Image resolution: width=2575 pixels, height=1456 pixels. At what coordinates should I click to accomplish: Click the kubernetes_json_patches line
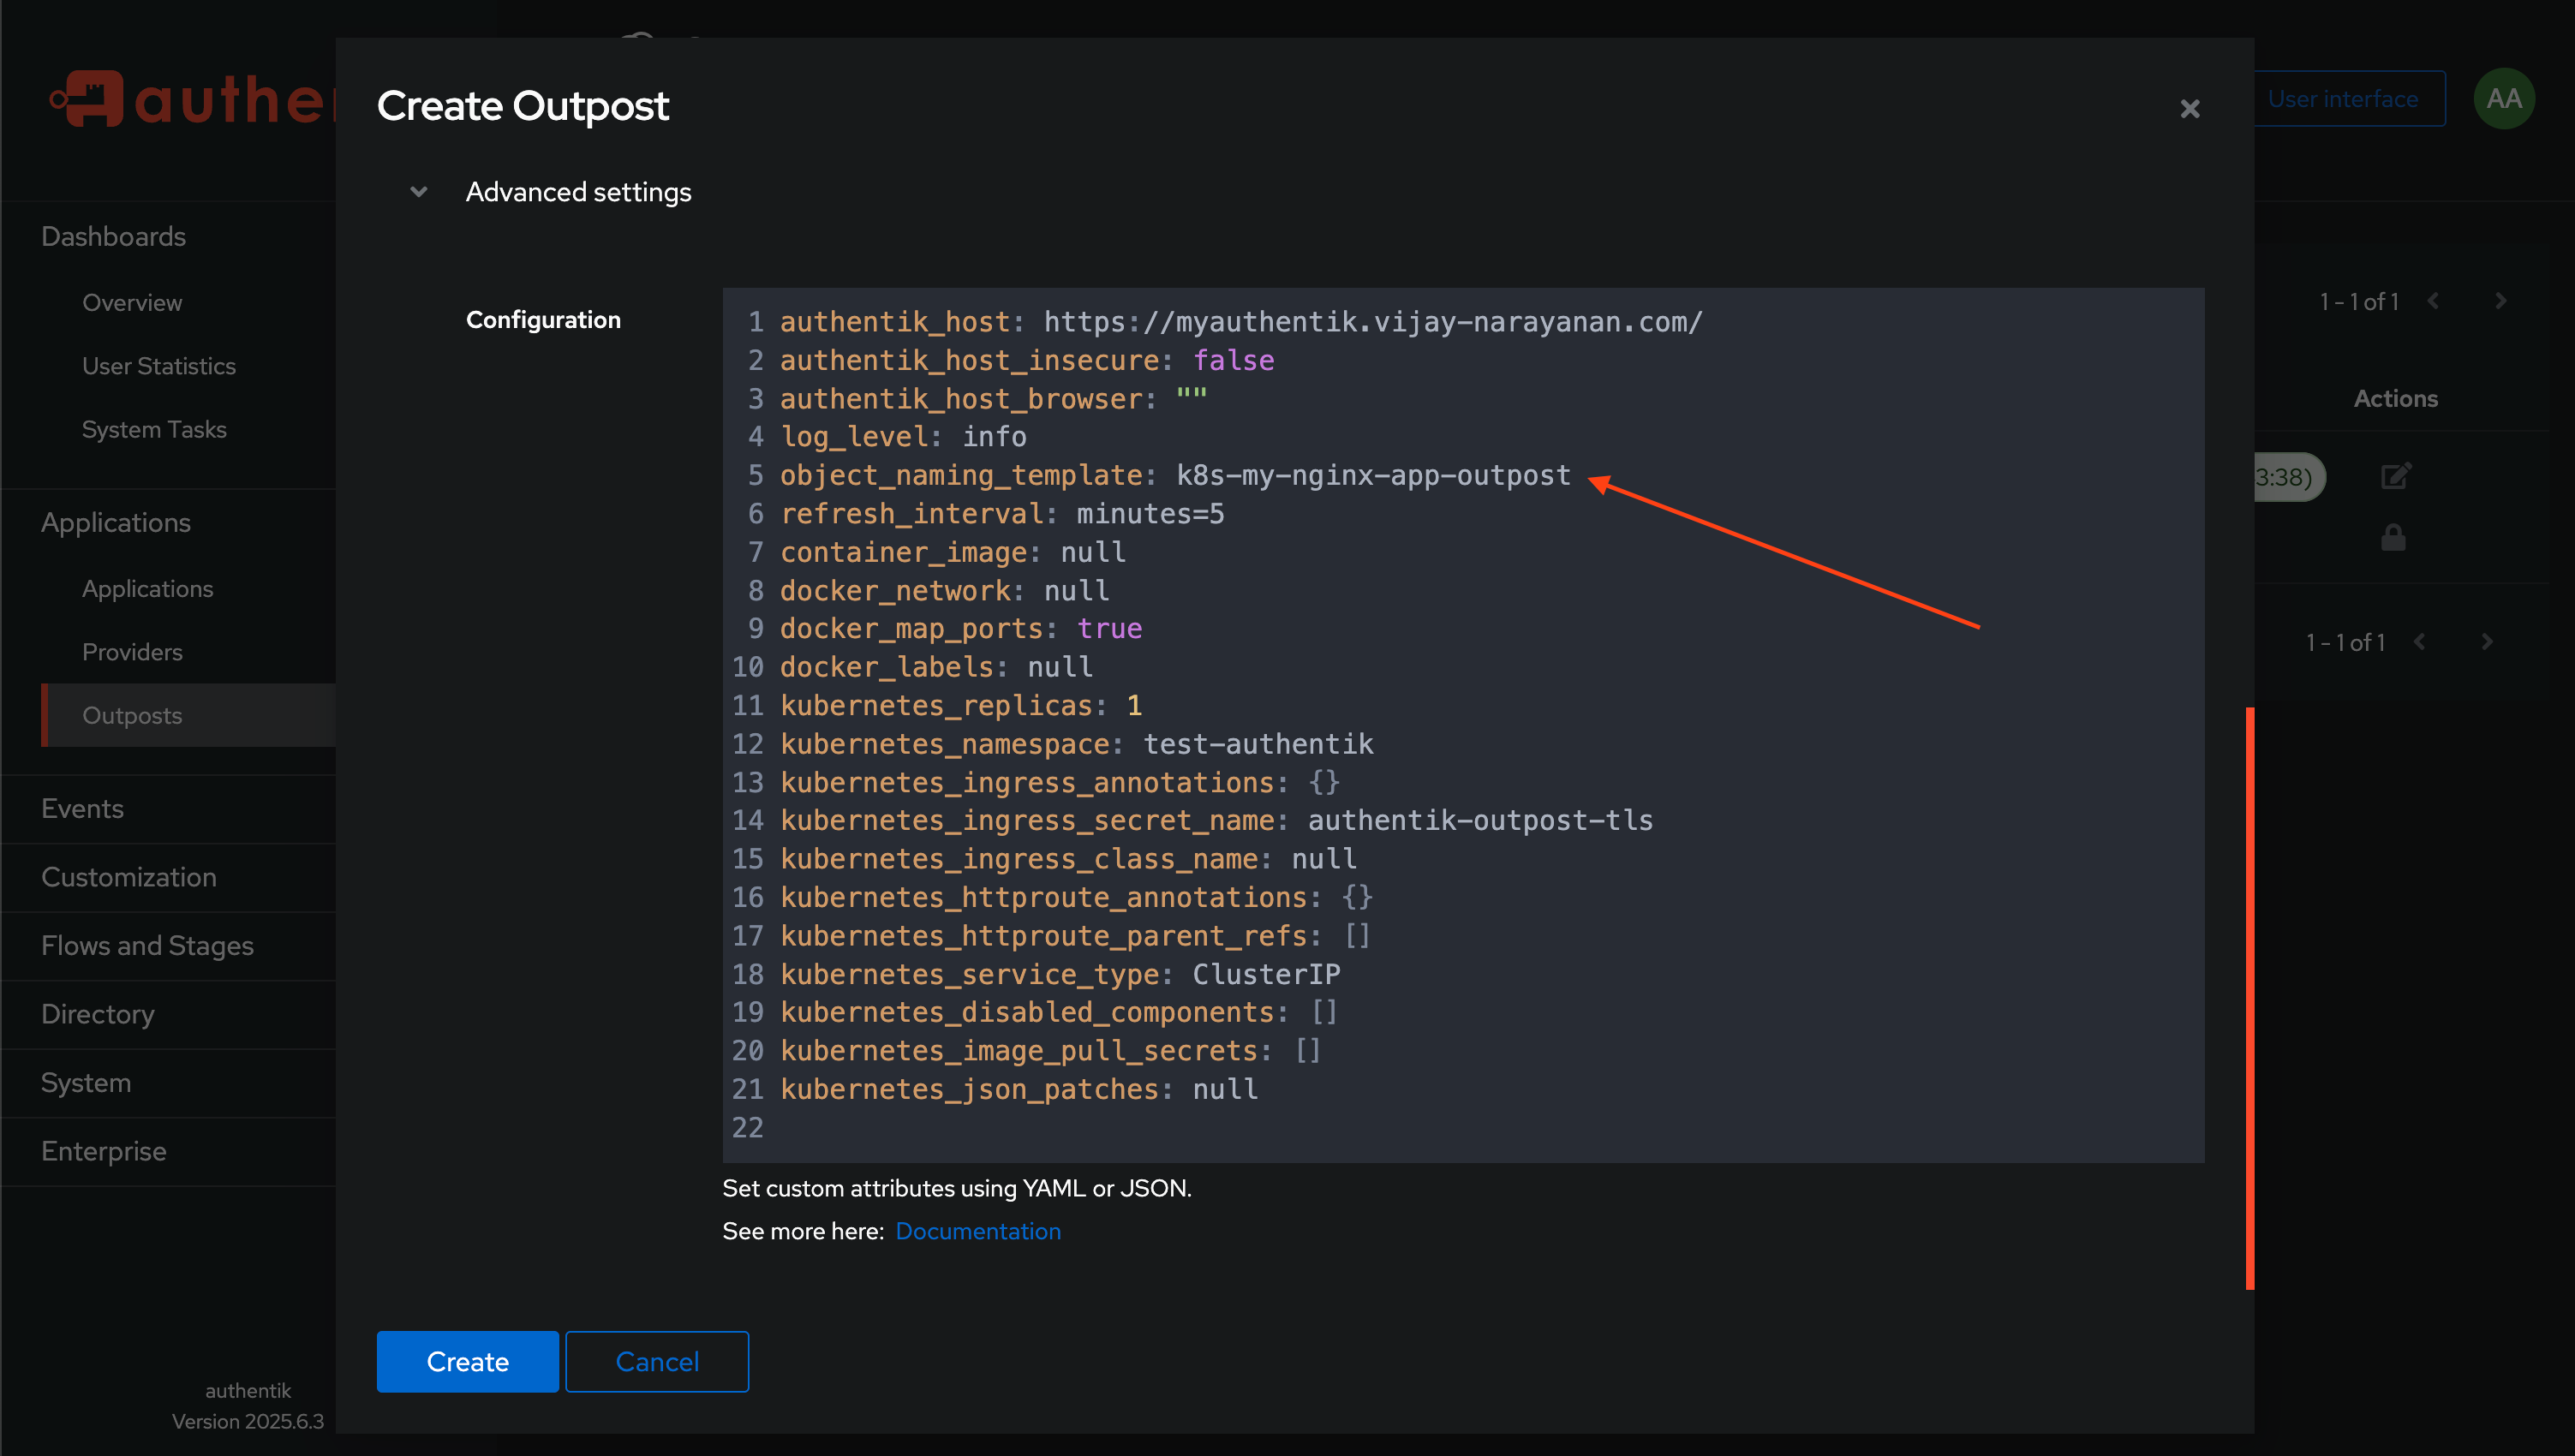pos(1019,1089)
